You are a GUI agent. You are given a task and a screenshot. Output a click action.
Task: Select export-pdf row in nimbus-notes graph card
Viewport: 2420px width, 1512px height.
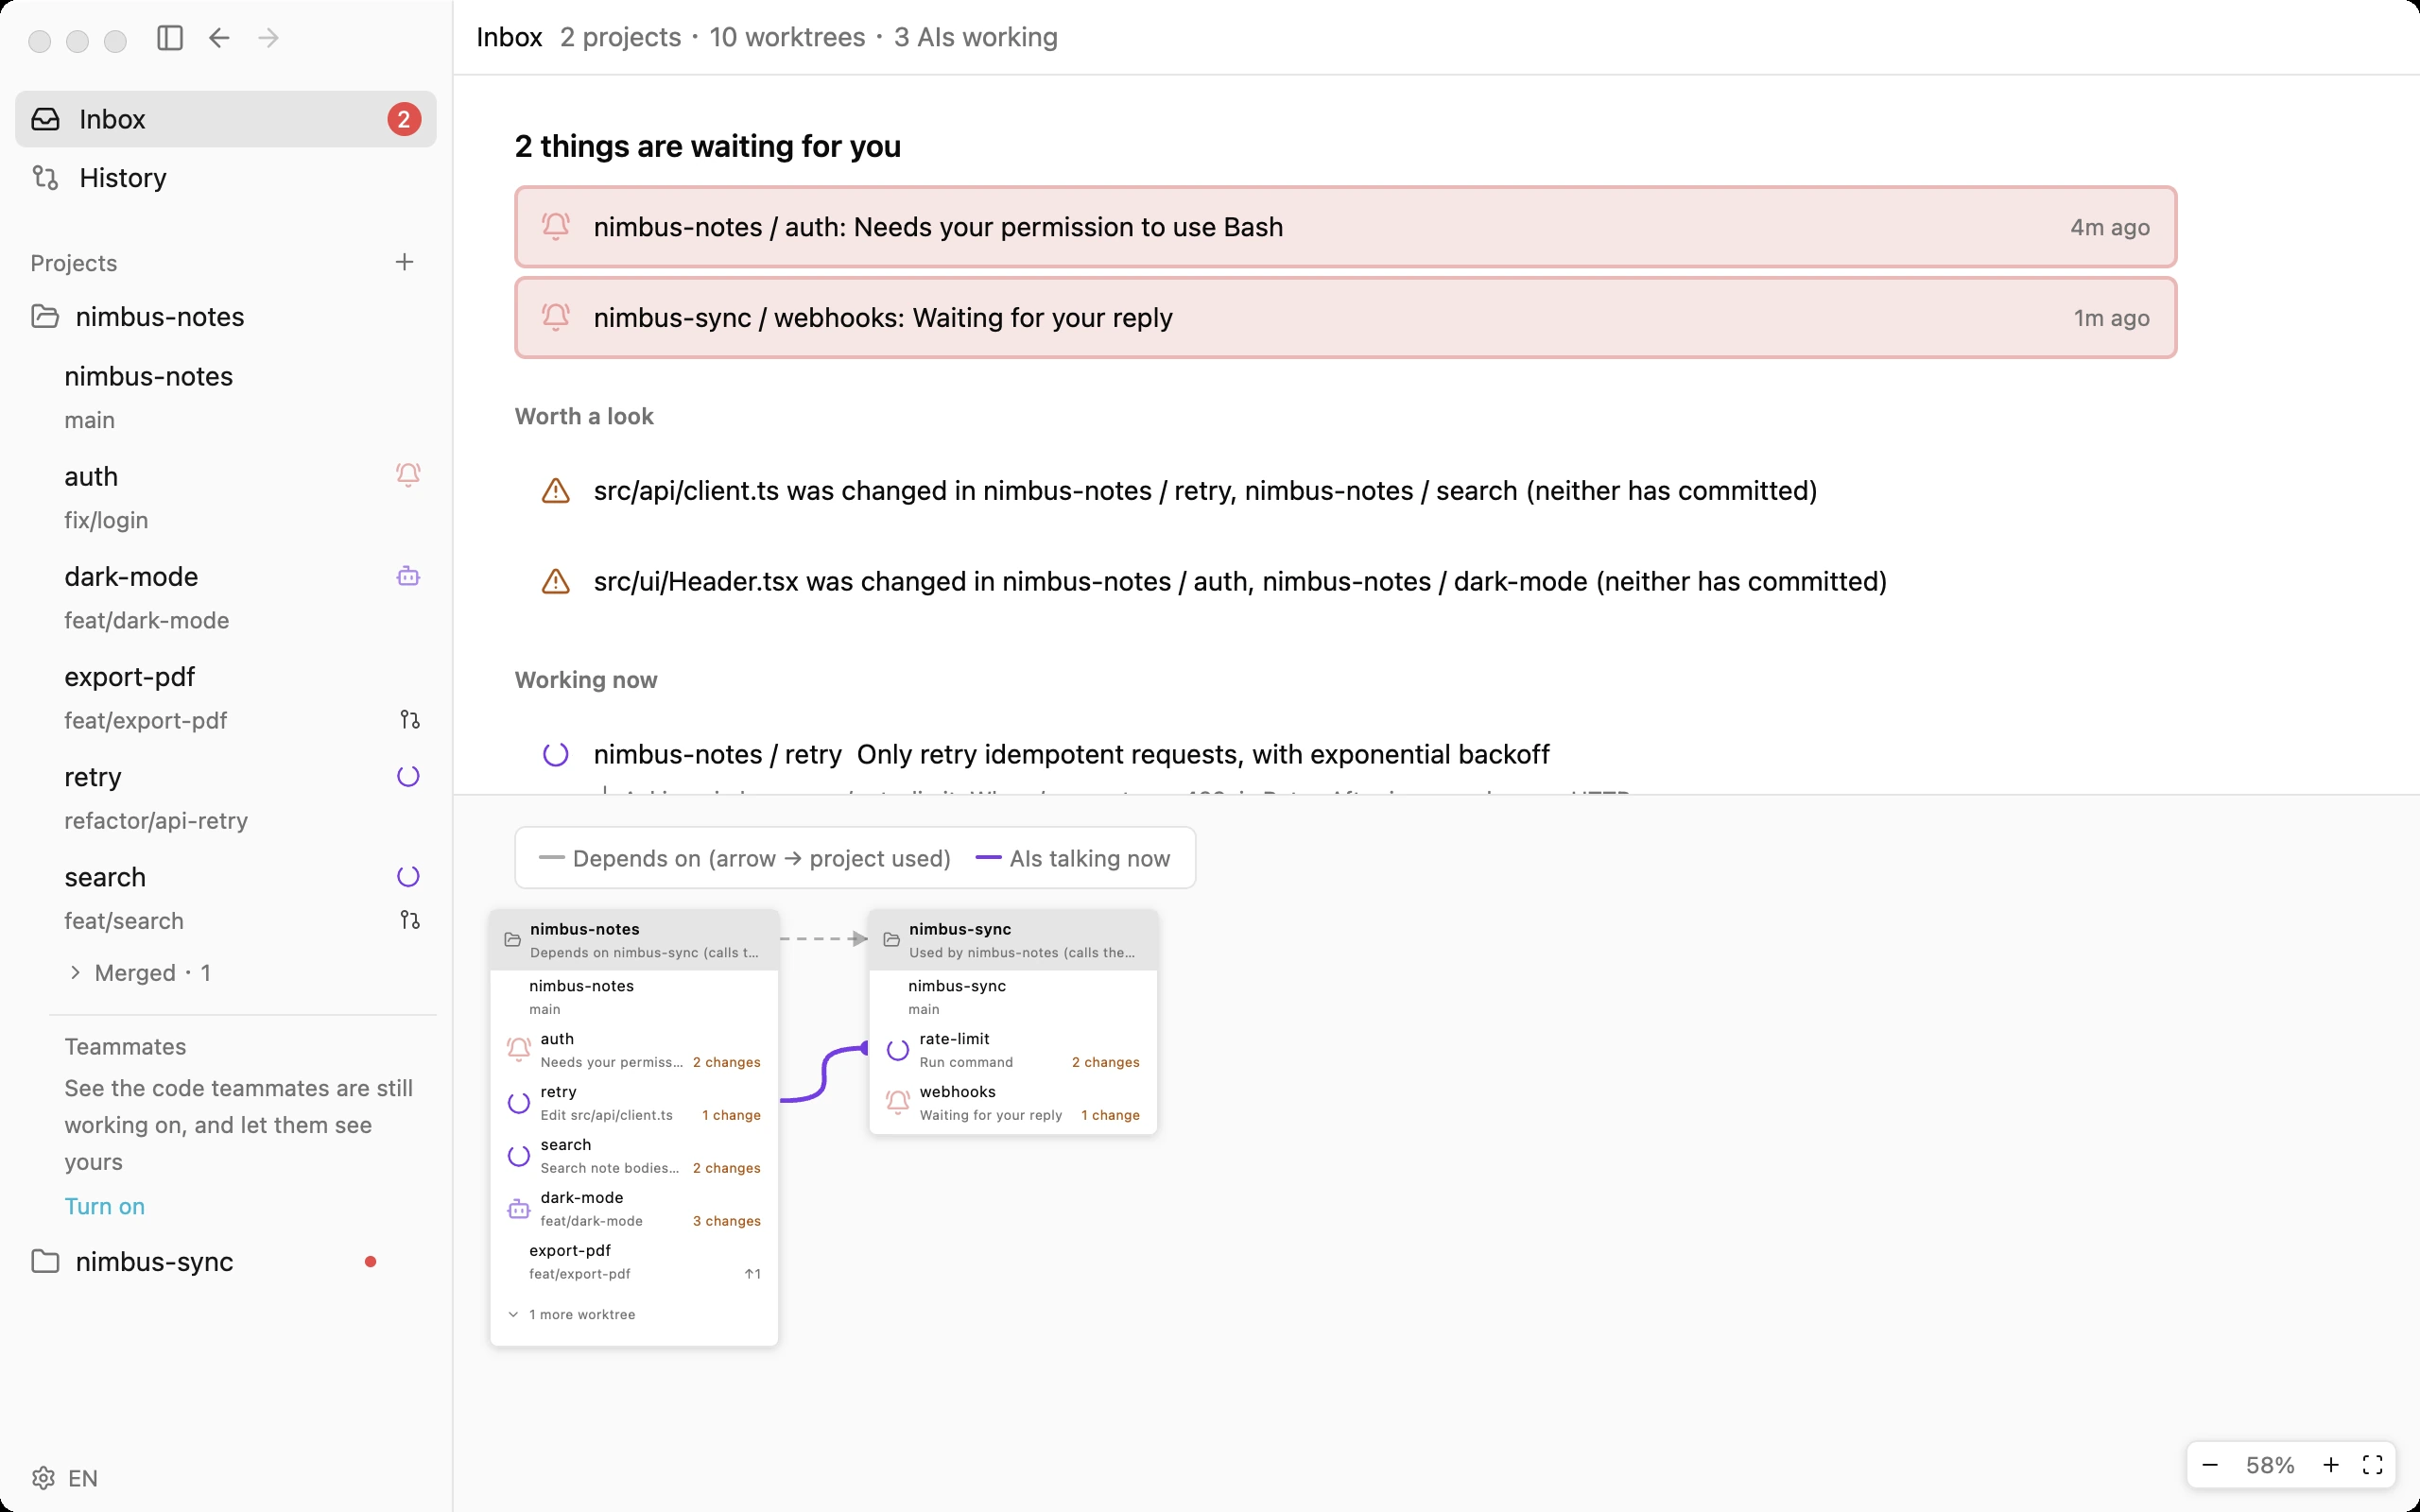(634, 1262)
